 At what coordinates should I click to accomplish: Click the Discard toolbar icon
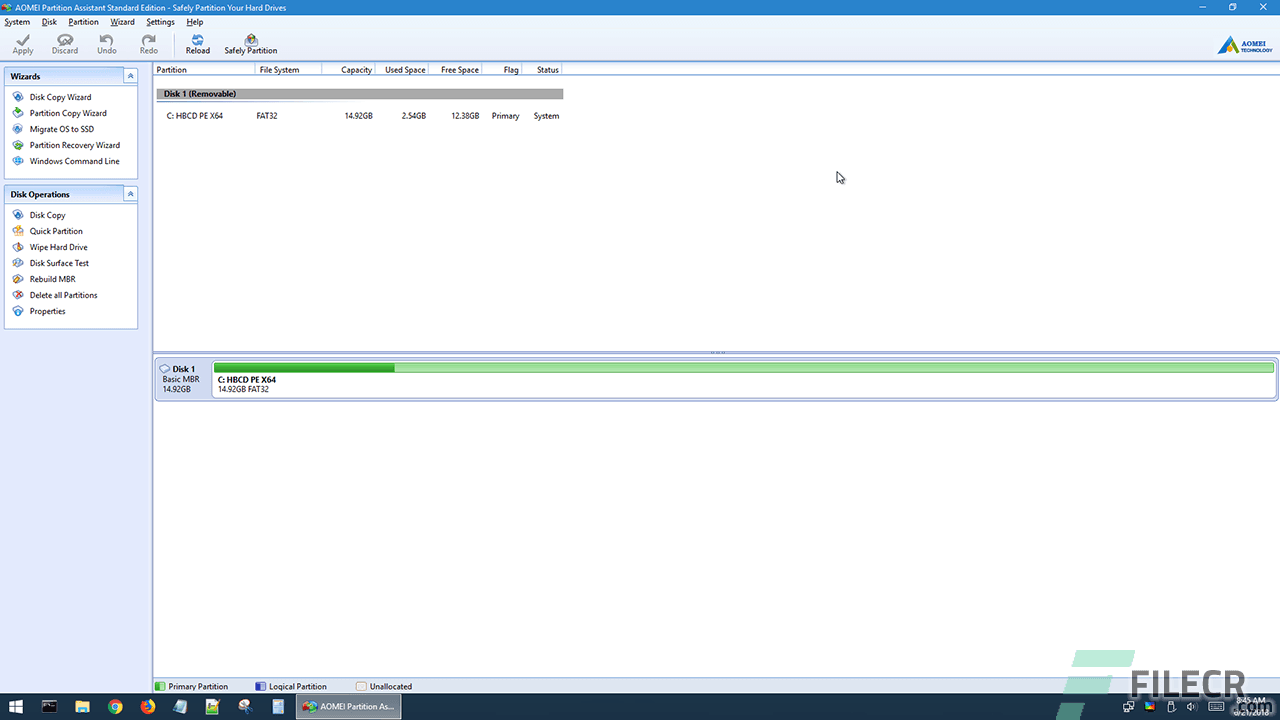(64, 44)
